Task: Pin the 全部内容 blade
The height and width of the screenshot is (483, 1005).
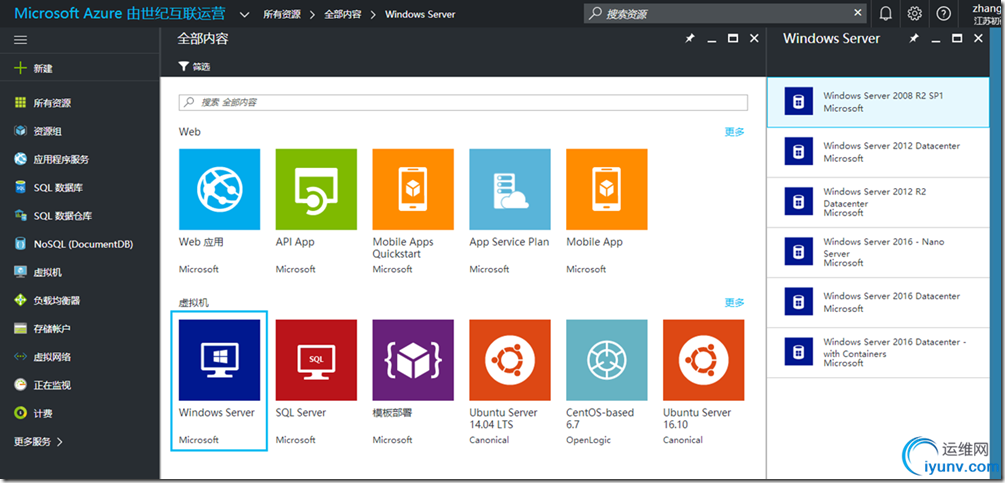Action: click(x=690, y=39)
